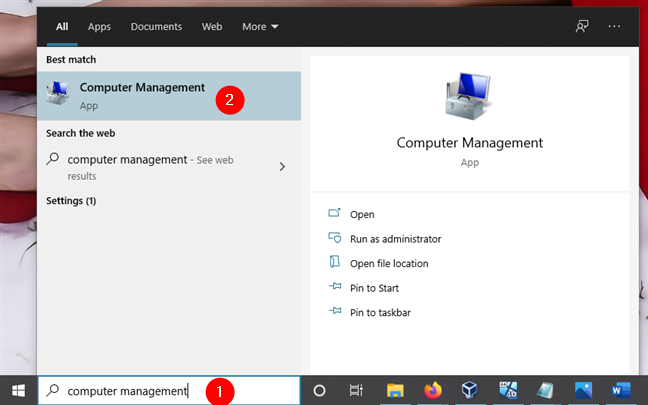Viewport: 648px width, 405px height.
Task: Switch to the All search tab
Action: point(62,27)
